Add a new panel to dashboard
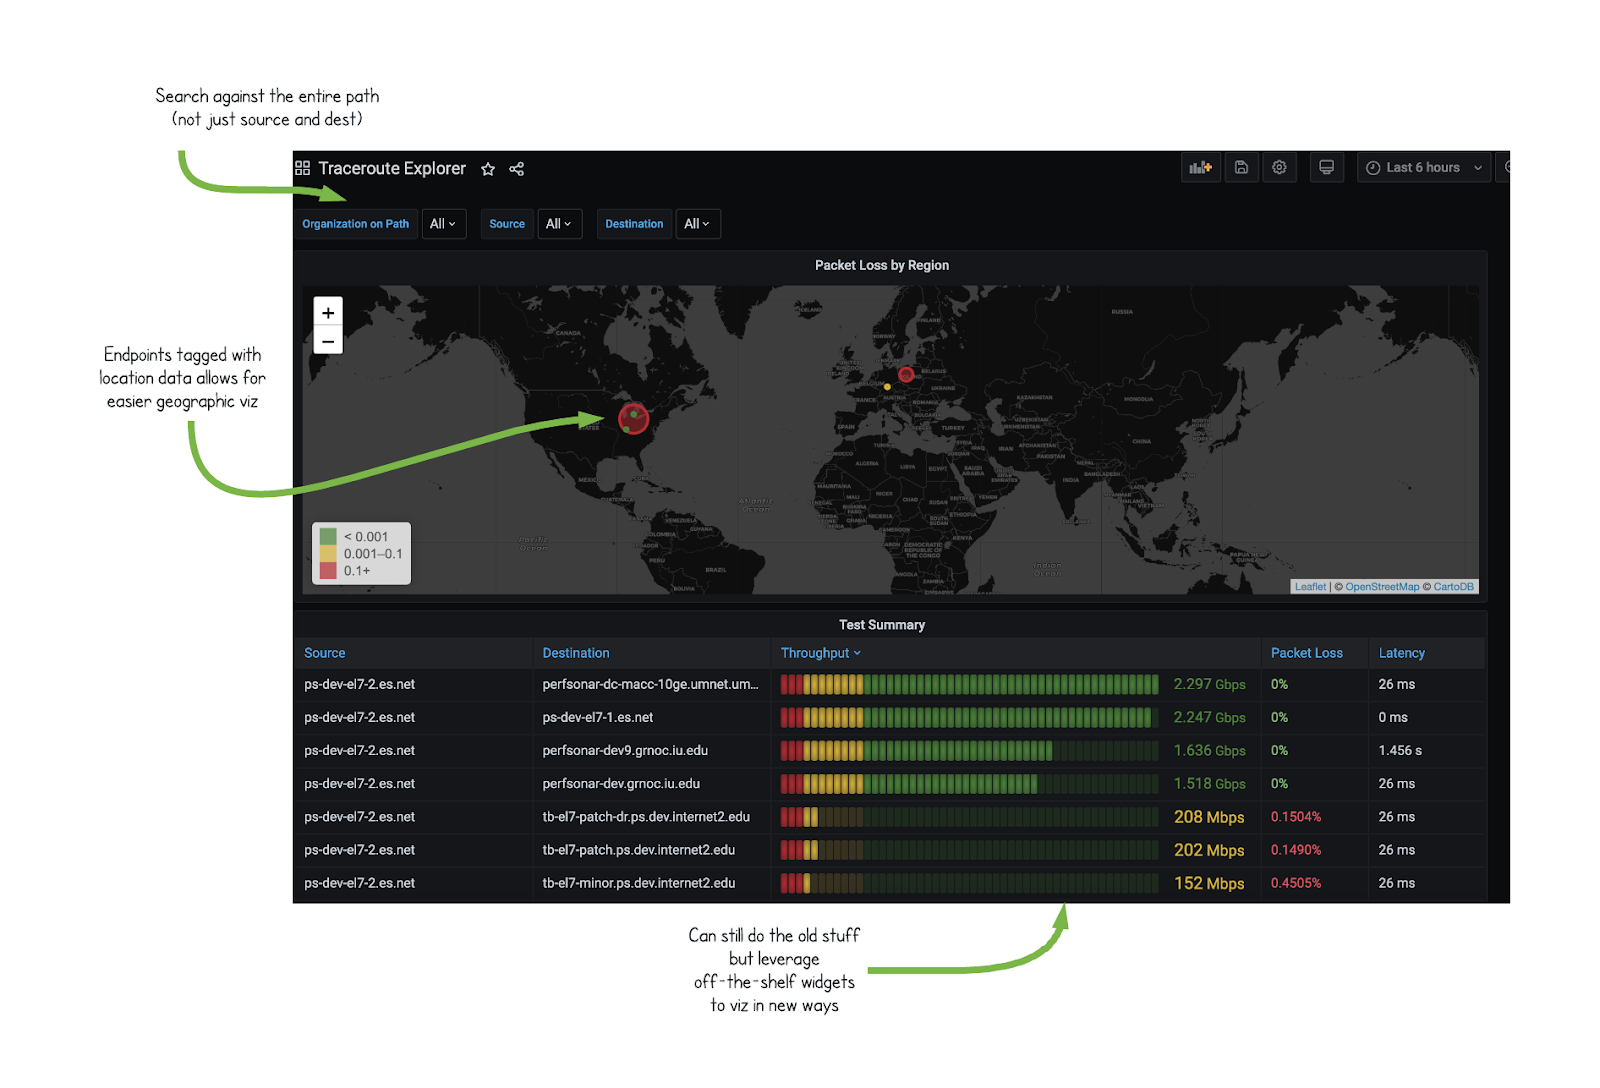The height and width of the screenshot is (1088, 1600). [1200, 167]
